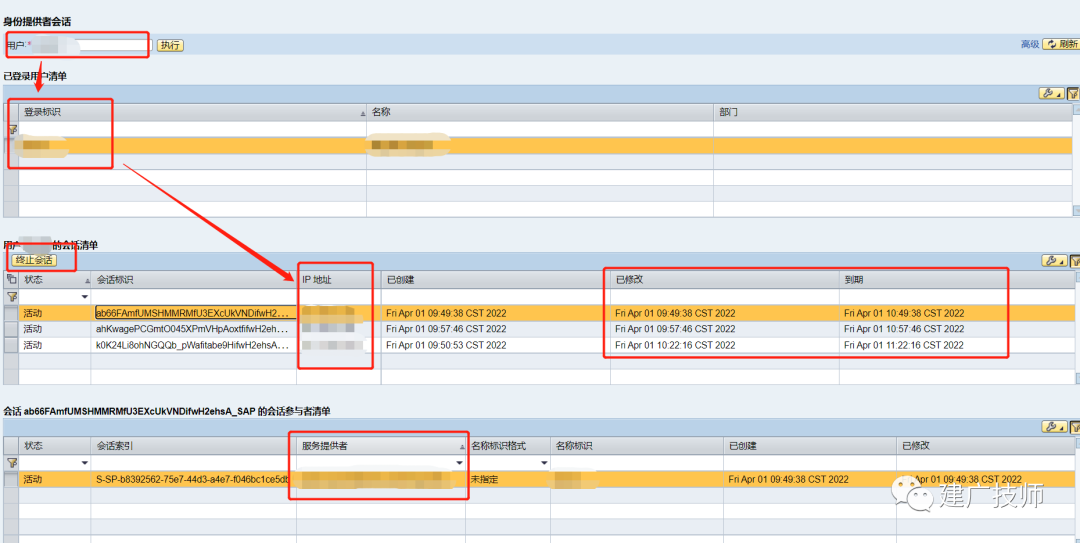Screen dimensions: 1080x543
Task: Click 名称标识格式 column header
Action: pos(508,446)
